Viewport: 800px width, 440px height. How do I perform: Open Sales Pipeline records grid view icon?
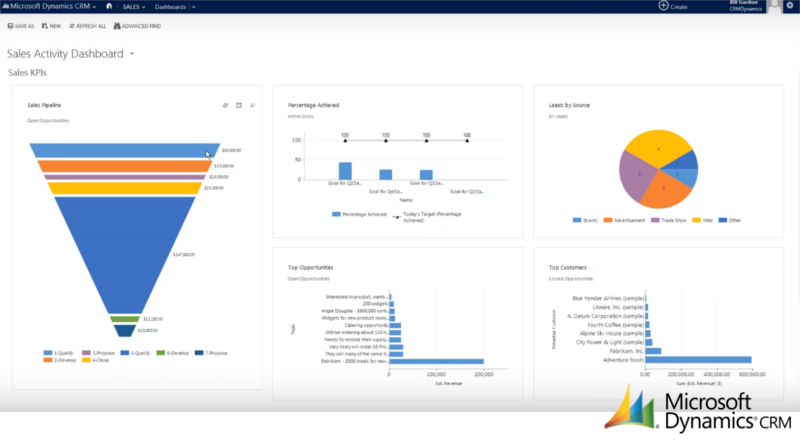click(239, 104)
